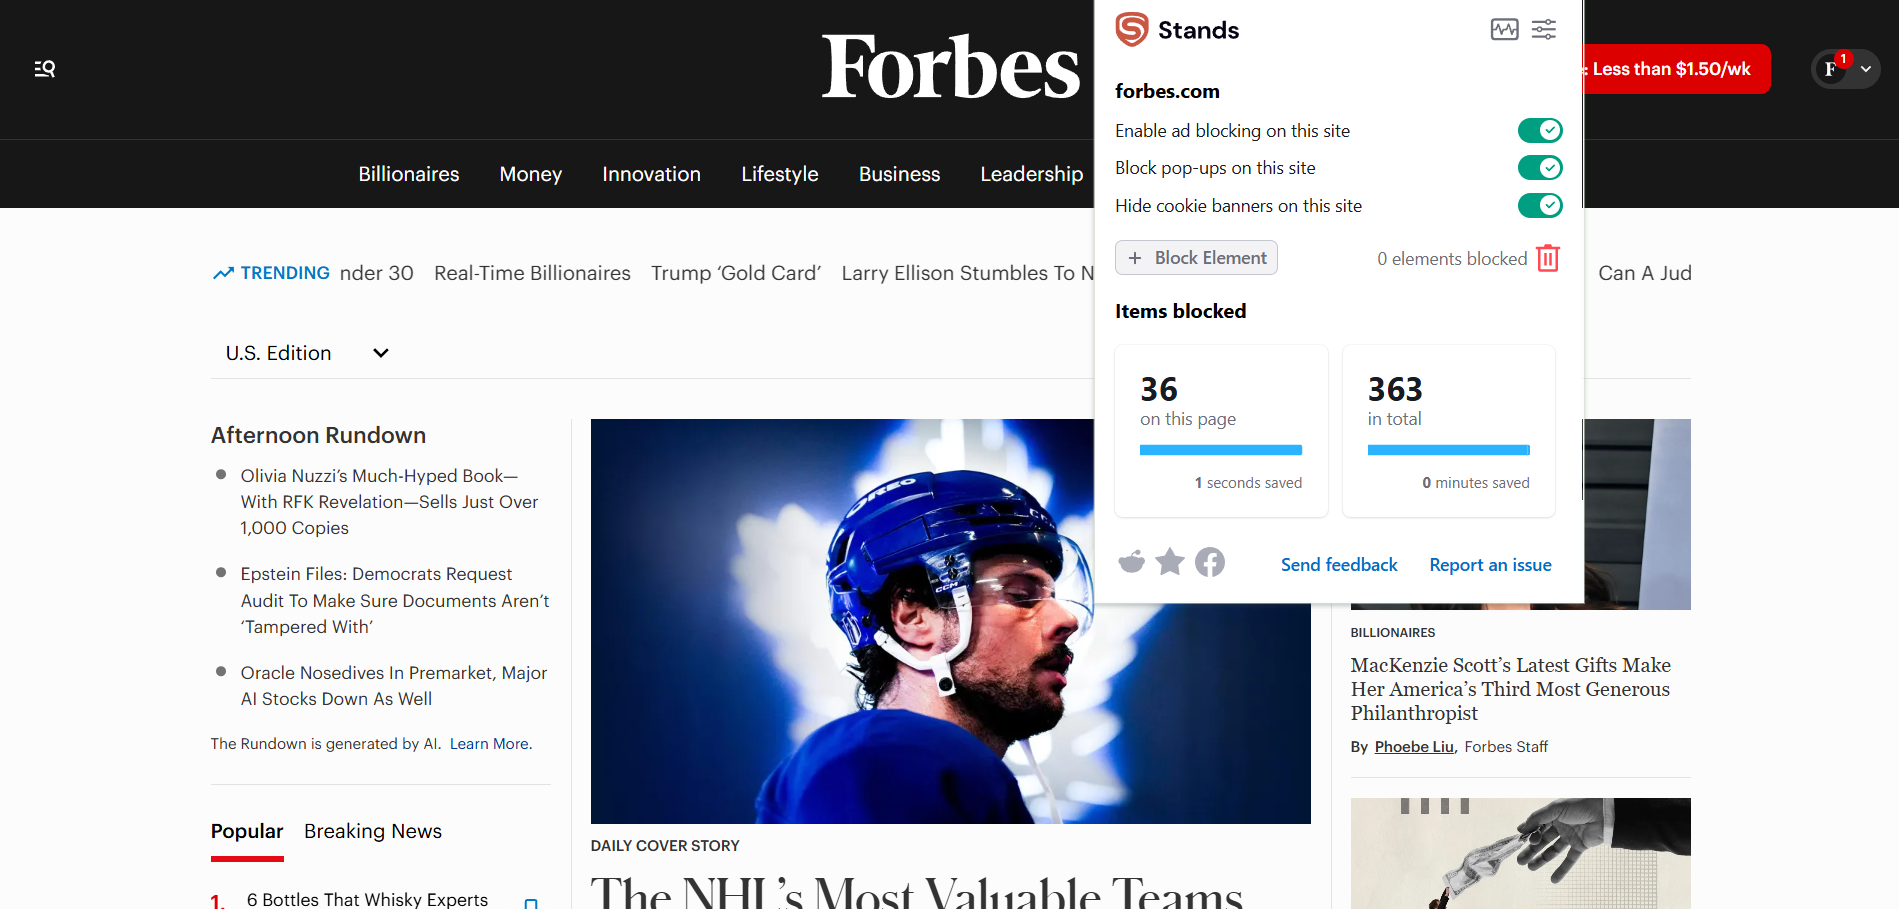Disable ad blocking on forbes.com
Viewport: 1899px width, 909px height.
tap(1539, 130)
